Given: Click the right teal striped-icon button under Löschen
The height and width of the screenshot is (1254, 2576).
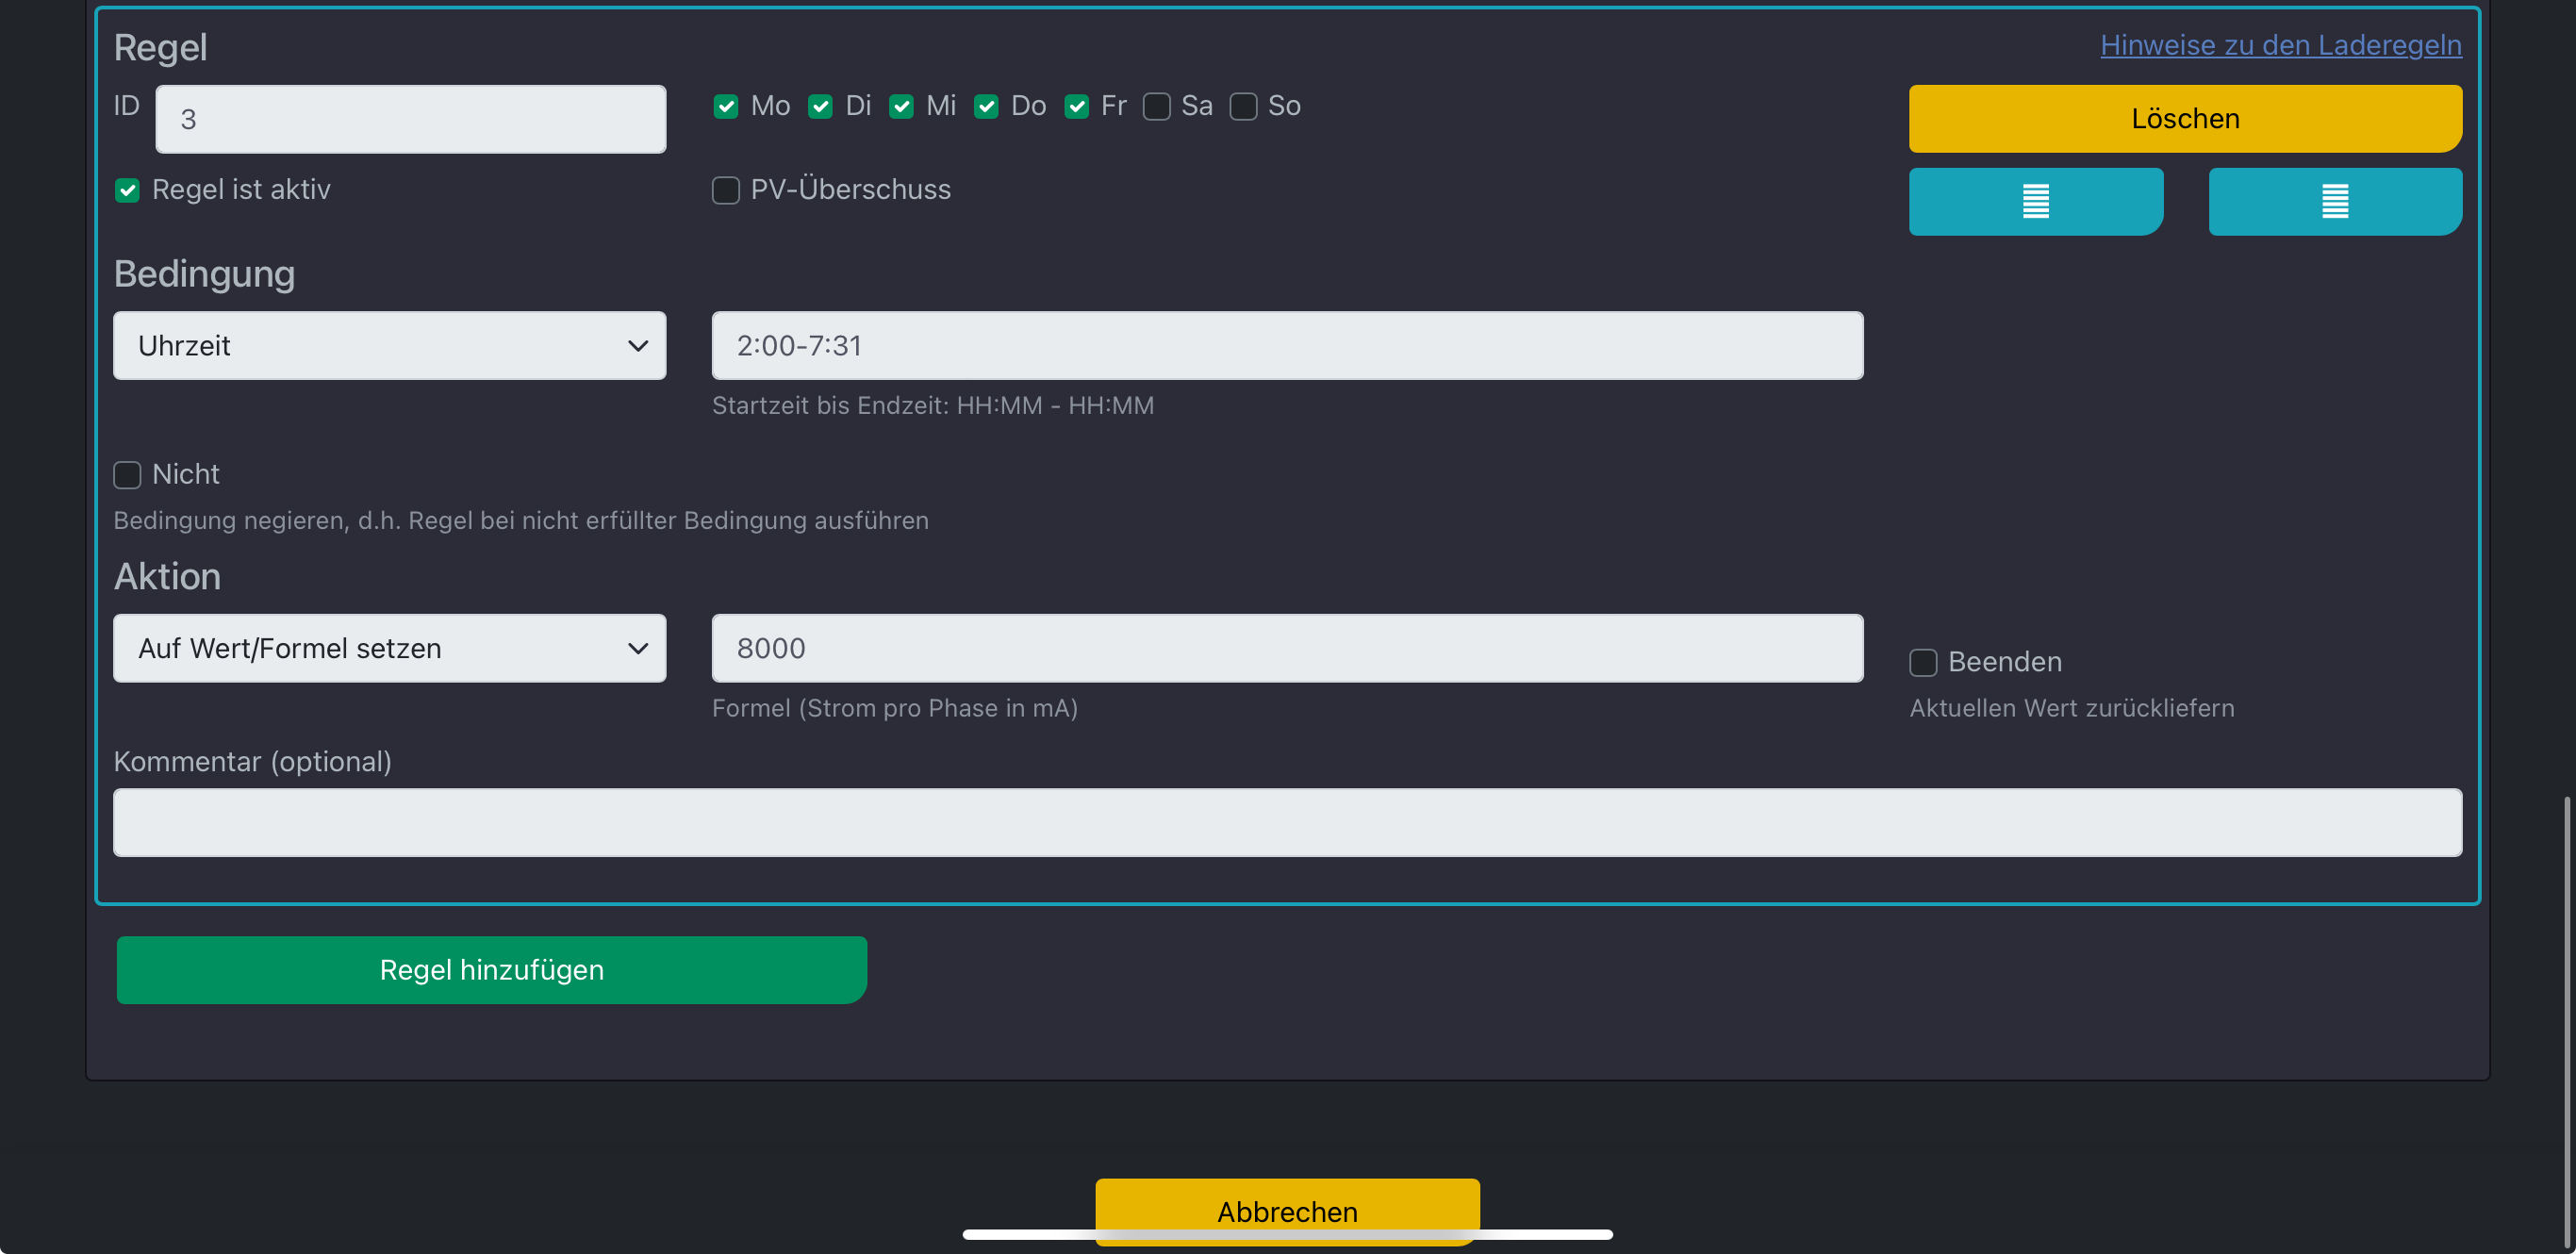Looking at the screenshot, I should pyautogui.click(x=2335, y=202).
